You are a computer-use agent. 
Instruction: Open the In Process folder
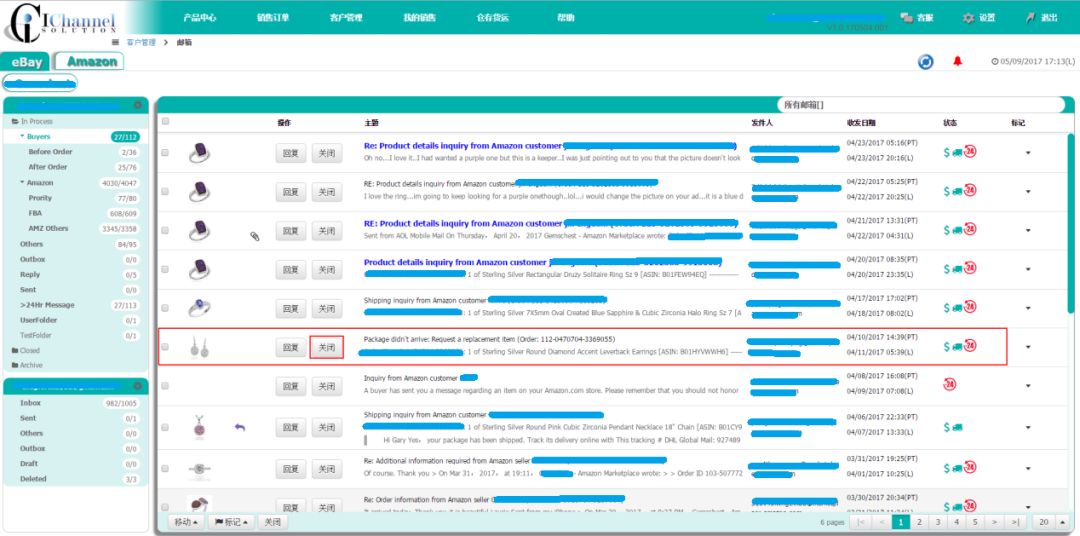pyautogui.click(x=32, y=121)
